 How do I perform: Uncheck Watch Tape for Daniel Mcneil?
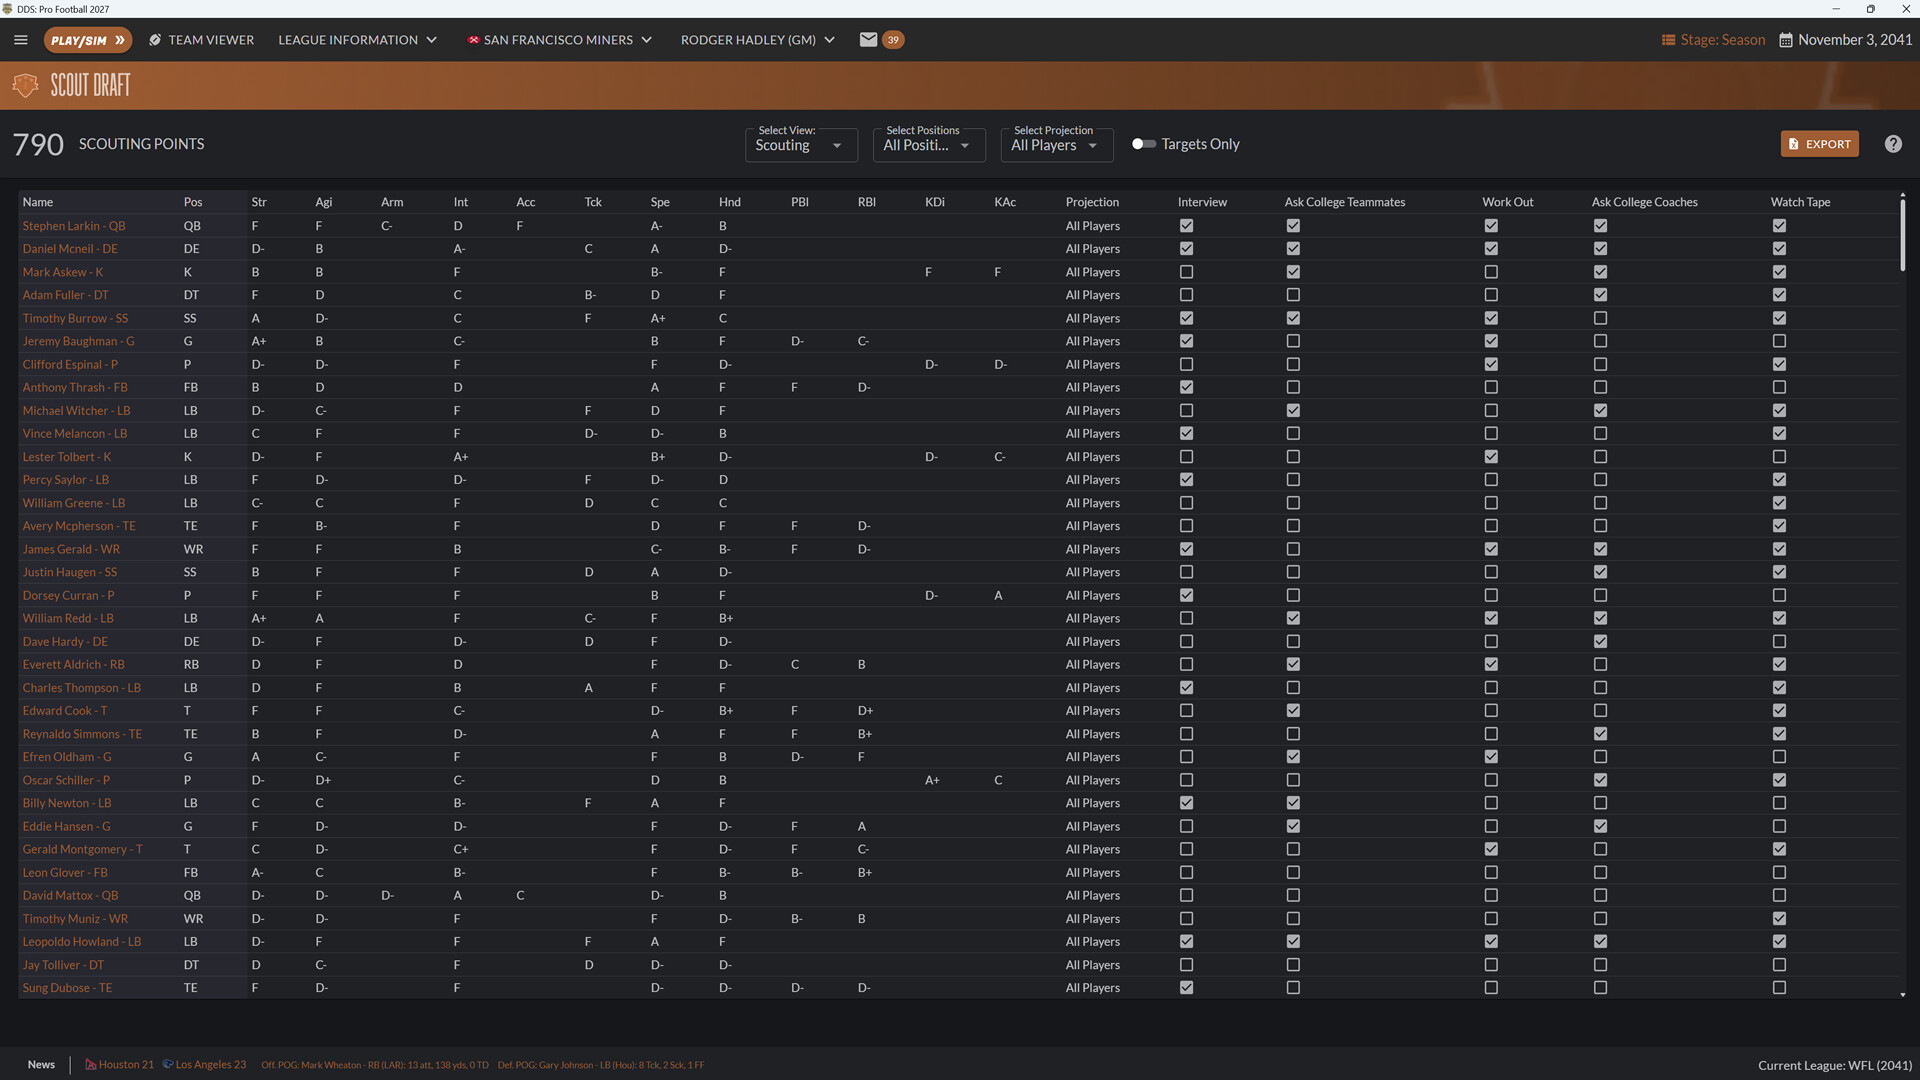tap(1779, 249)
